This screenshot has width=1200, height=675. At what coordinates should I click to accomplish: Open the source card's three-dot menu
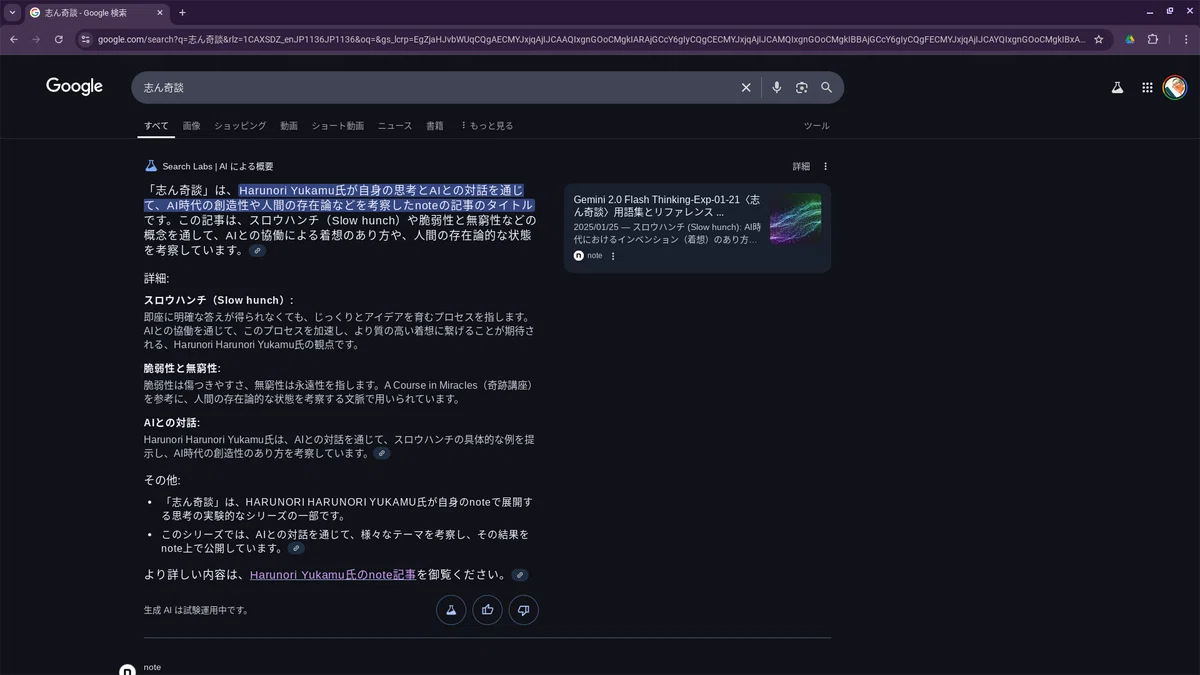coord(613,256)
